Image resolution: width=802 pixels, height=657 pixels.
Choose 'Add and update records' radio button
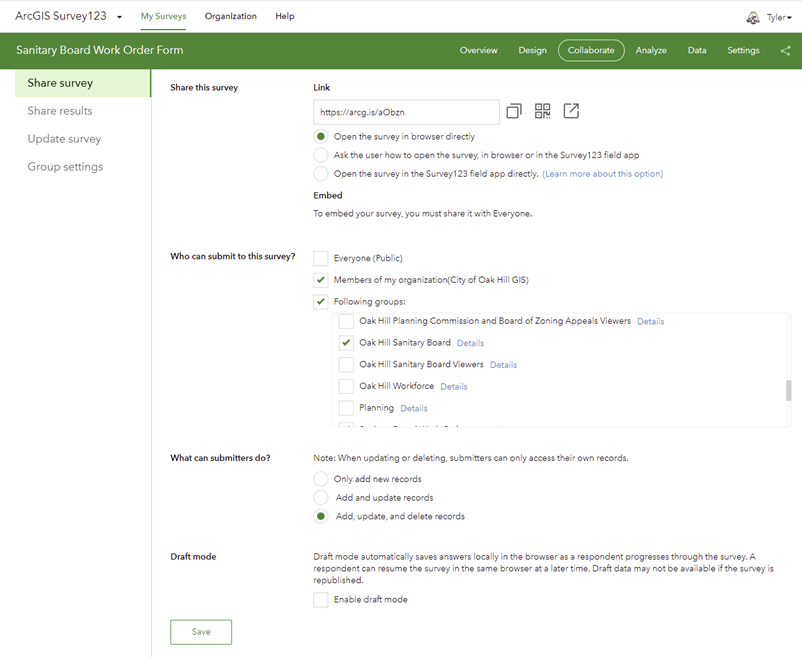[321, 498]
